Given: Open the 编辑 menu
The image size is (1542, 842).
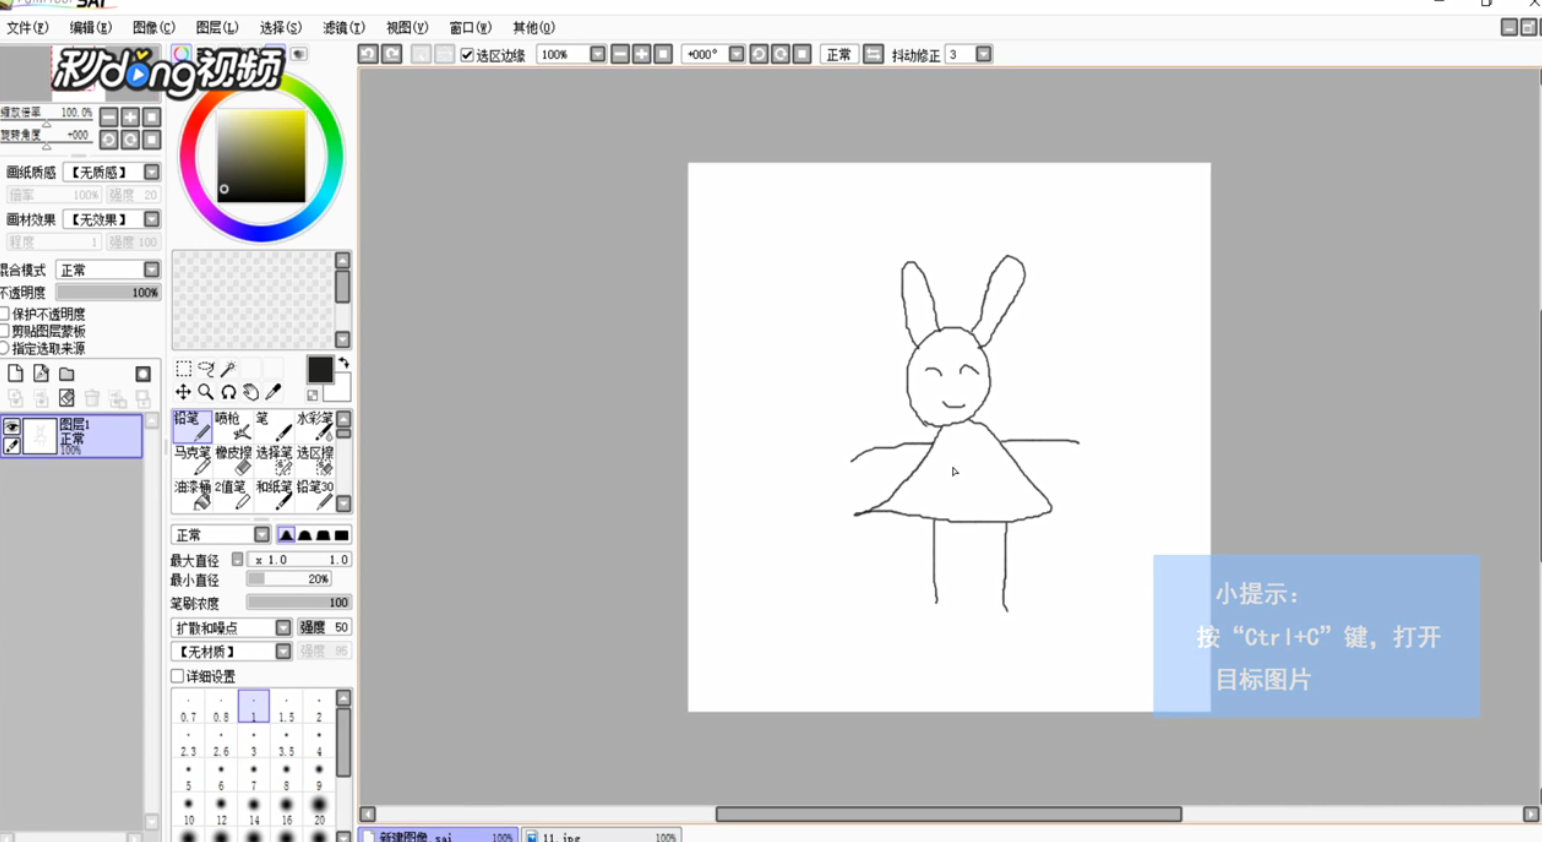Looking at the screenshot, I should [x=90, y=28].
